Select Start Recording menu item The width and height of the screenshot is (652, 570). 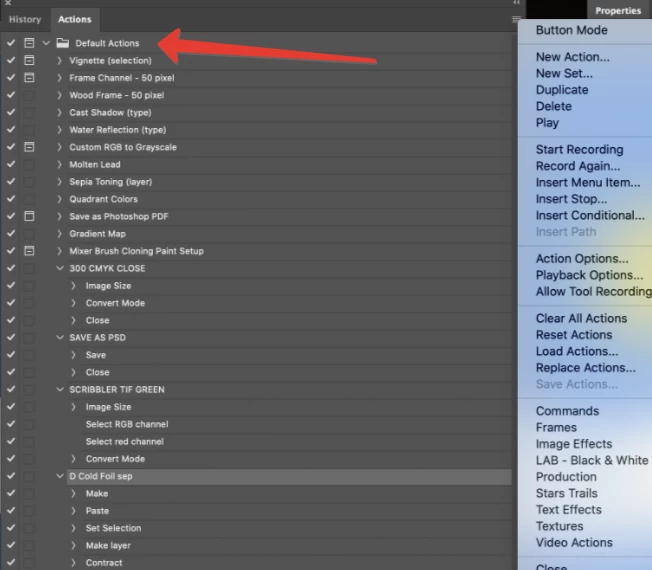(579, 149)
